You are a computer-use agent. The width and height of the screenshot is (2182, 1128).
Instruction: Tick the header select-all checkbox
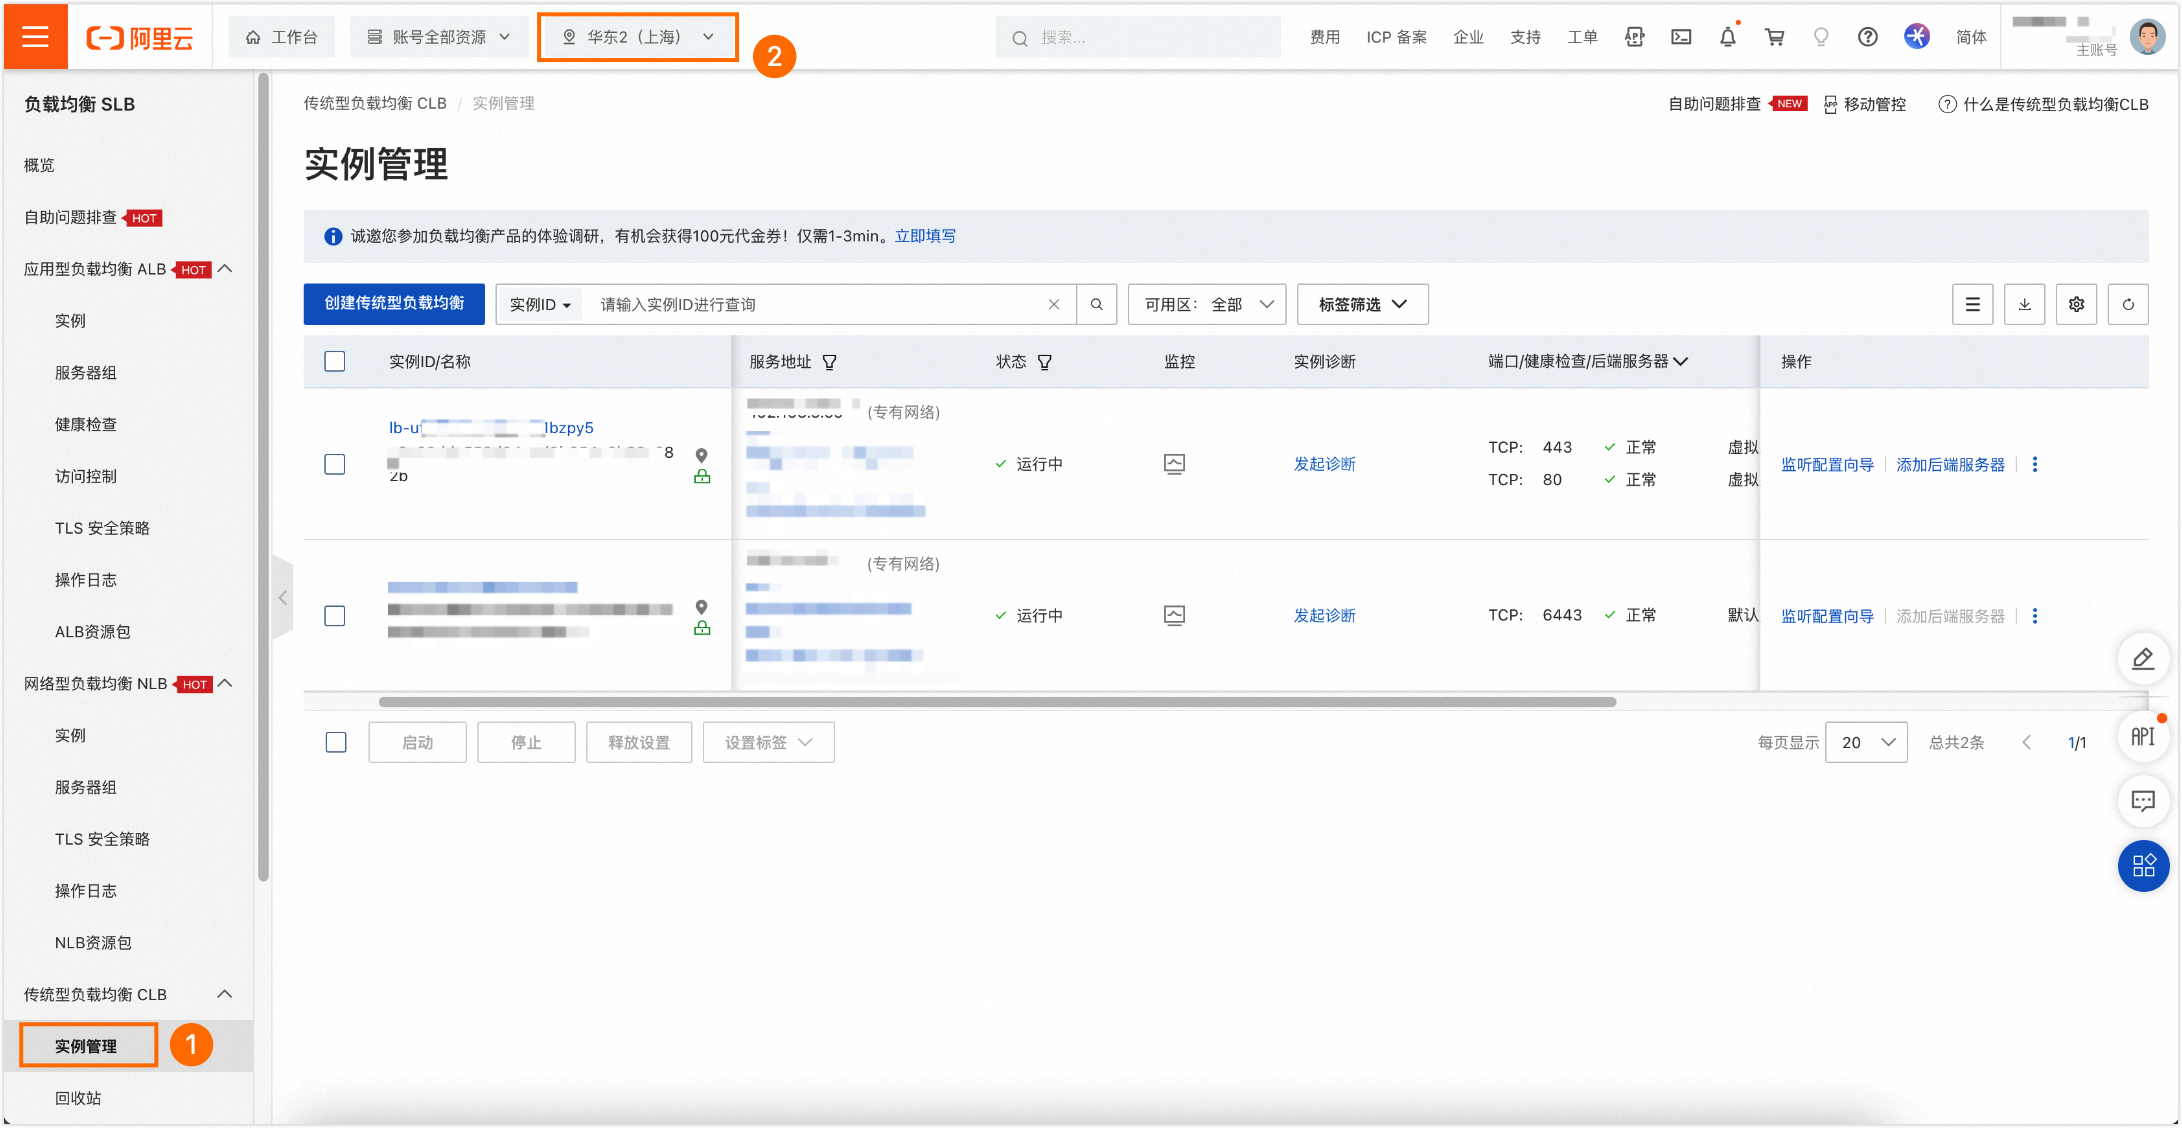click(335, 361)
